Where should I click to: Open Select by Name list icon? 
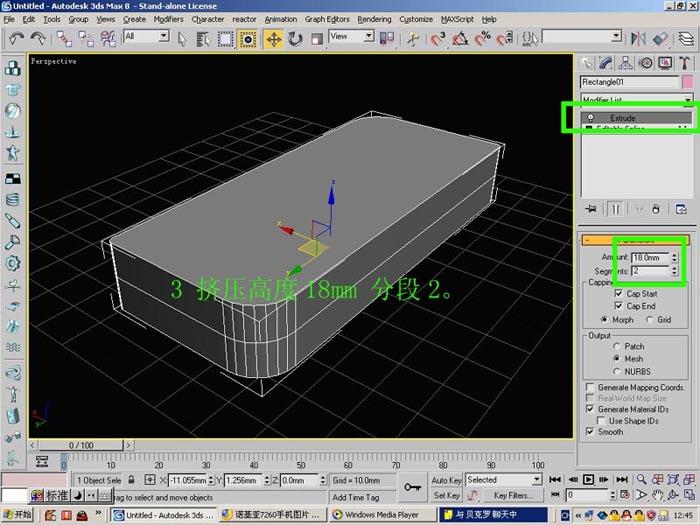pyautogui.click(x=203, y=39)
